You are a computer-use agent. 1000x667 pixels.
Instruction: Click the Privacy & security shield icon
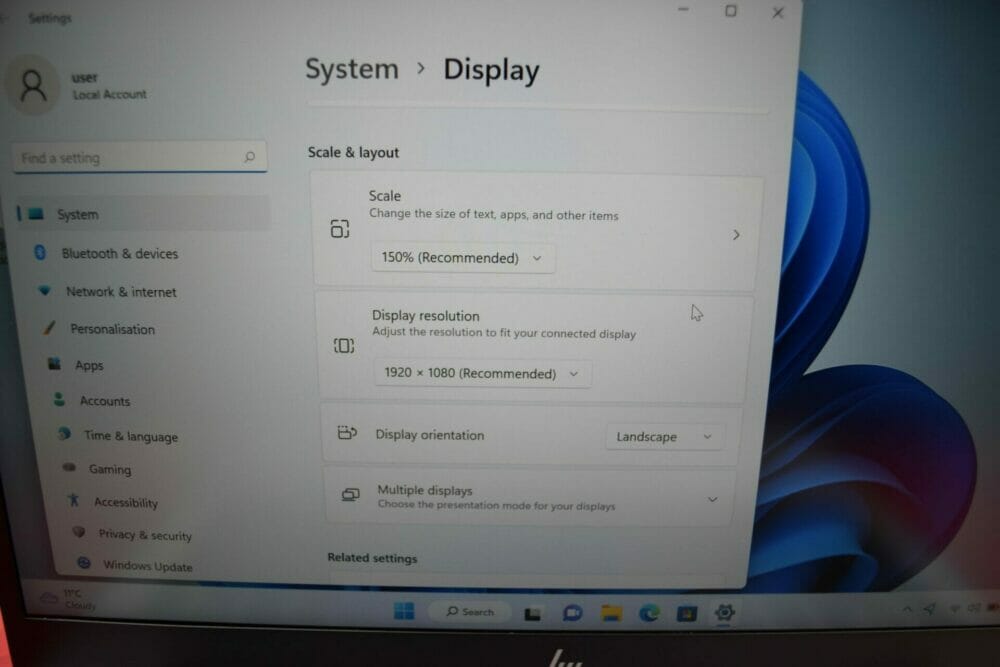(78, 532)
